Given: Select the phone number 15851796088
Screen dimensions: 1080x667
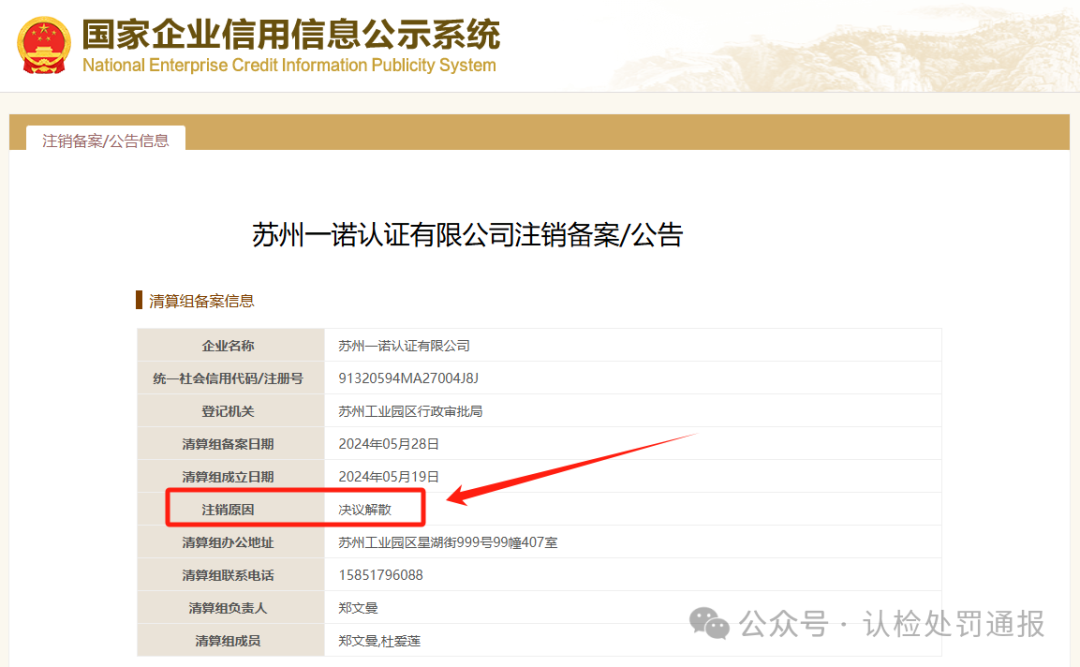Looking at the screenshot, I should (380, 575).
